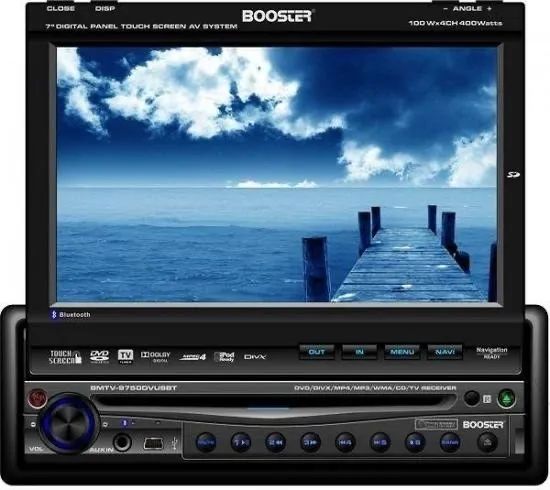Viewport: 550px width, 490px height.
Task: Click the previous track preset 2 button
Action: tap(275, 442)
